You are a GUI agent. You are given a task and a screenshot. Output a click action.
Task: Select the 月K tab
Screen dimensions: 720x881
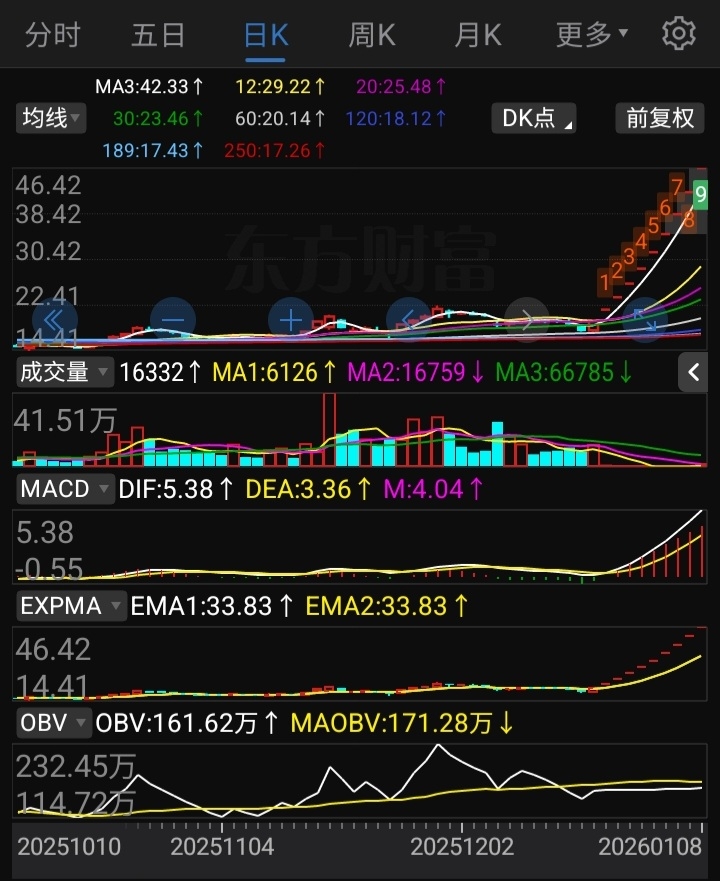477,35
